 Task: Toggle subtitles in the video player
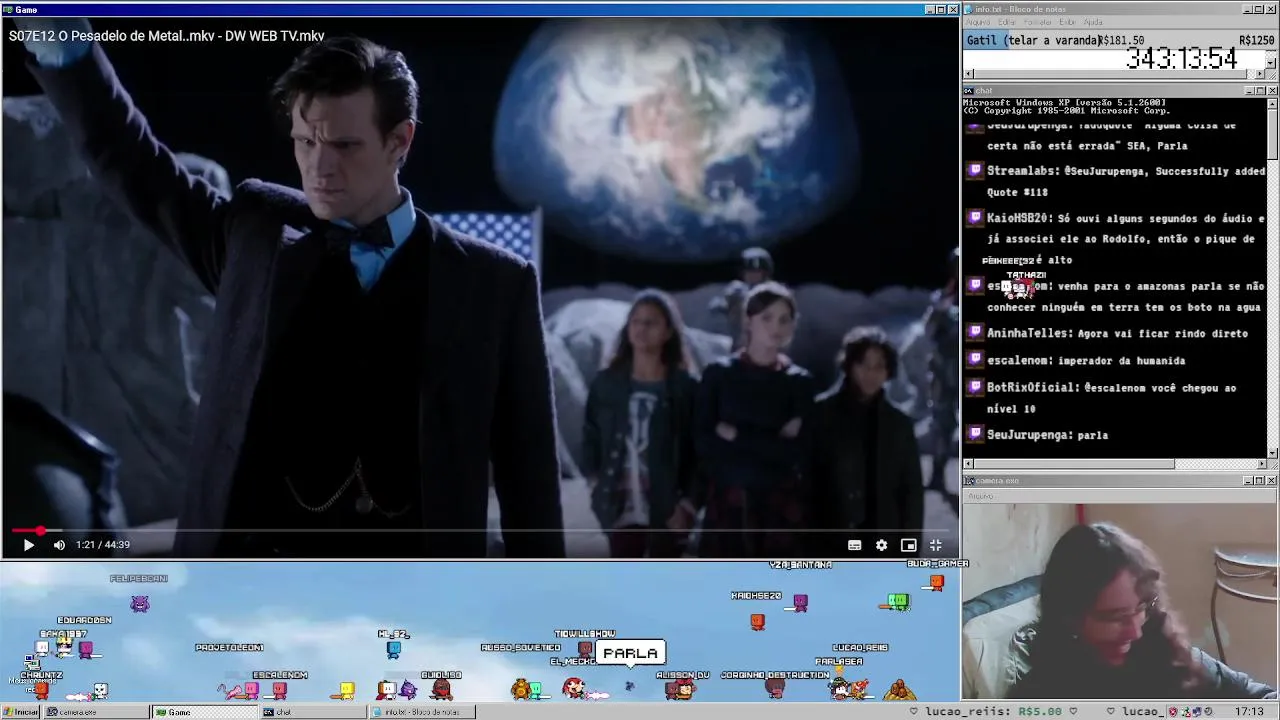(855, 545)
